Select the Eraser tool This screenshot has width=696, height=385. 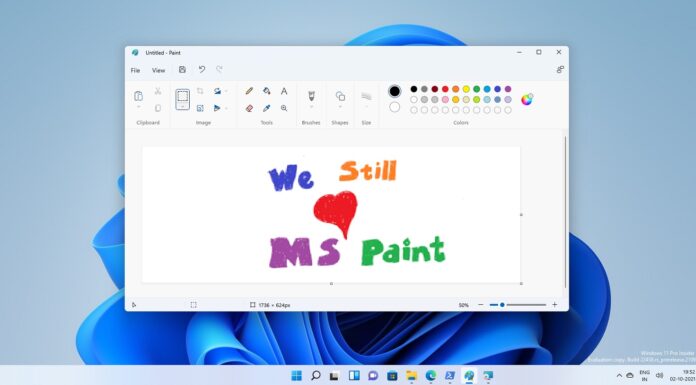(249, 108)
